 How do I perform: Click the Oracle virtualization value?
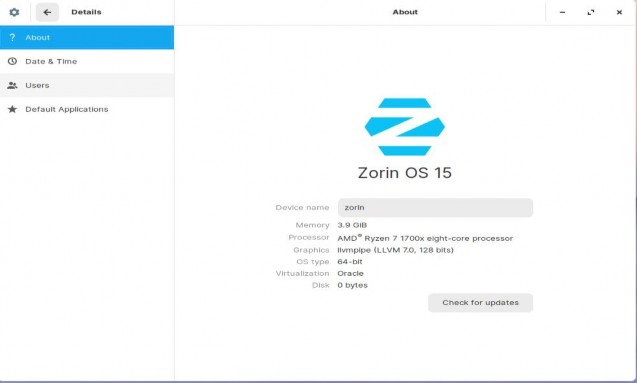click(x=350, y=273)
